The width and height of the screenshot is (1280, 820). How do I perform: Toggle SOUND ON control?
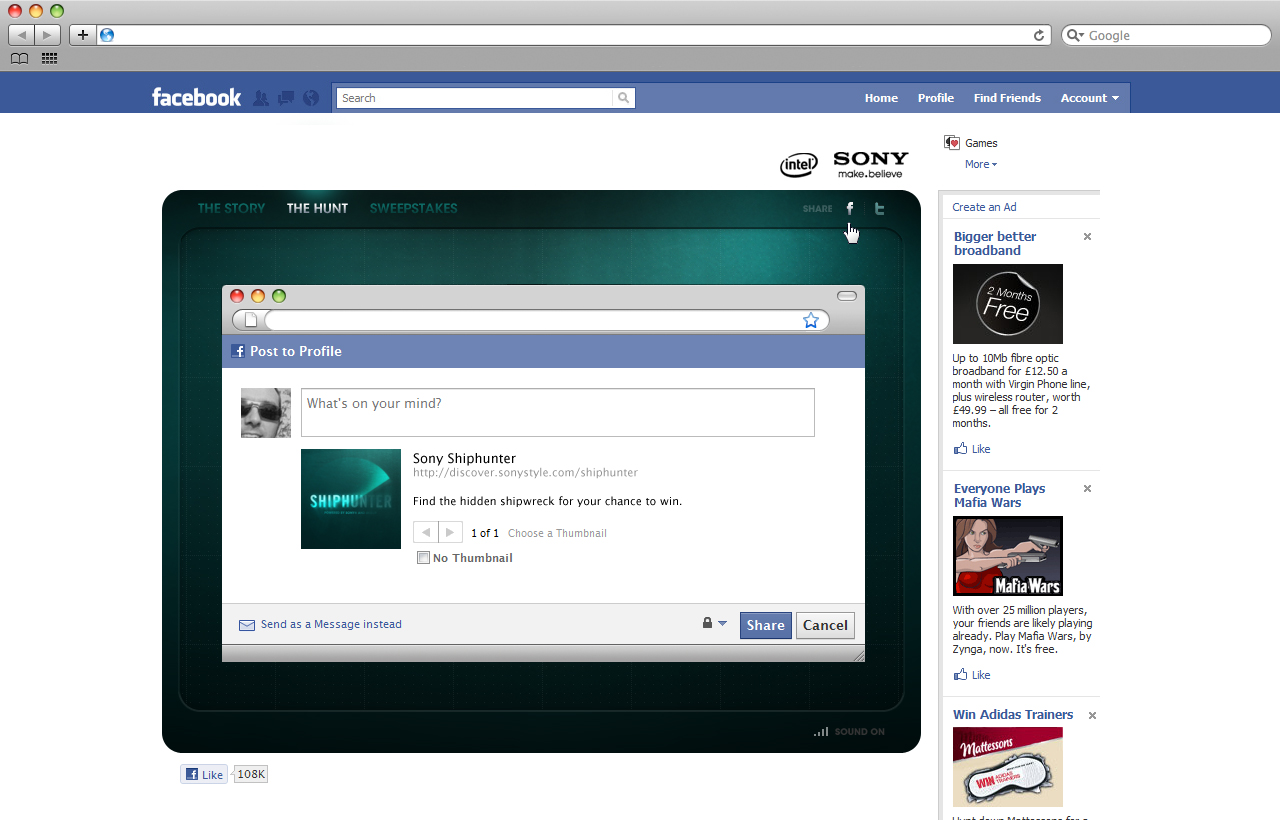pyautogui.click(x=849, y=732)
